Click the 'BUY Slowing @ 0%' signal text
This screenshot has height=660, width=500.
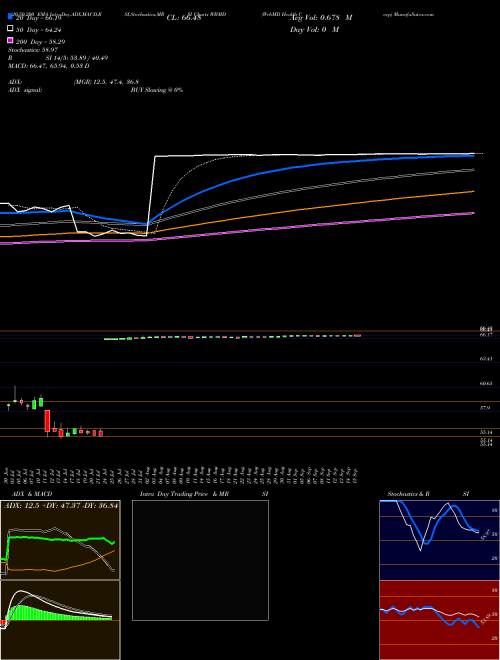coord(157,90)
